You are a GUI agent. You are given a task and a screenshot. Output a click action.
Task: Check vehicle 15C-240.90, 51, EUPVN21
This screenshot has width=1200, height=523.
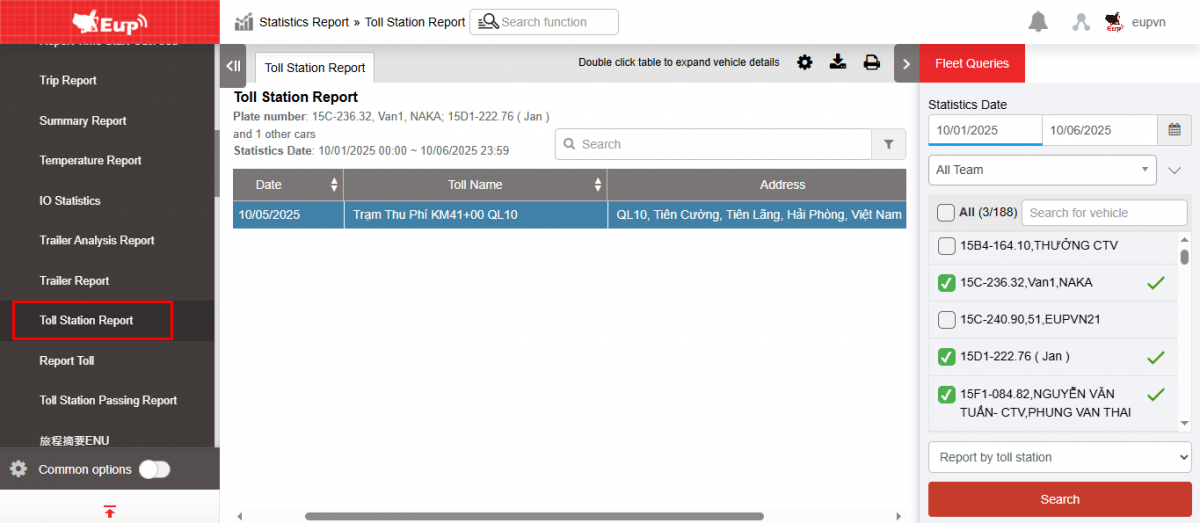946,320
